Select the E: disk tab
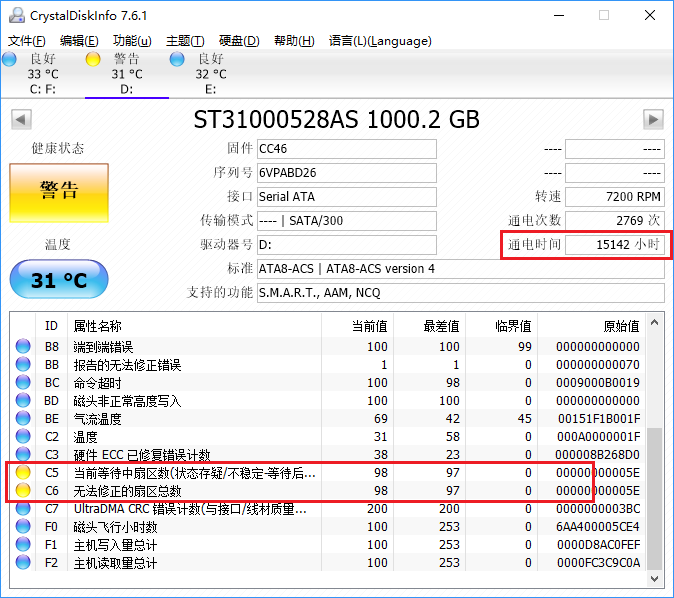This screenshot has width=674, height=598. click(211, 74)
